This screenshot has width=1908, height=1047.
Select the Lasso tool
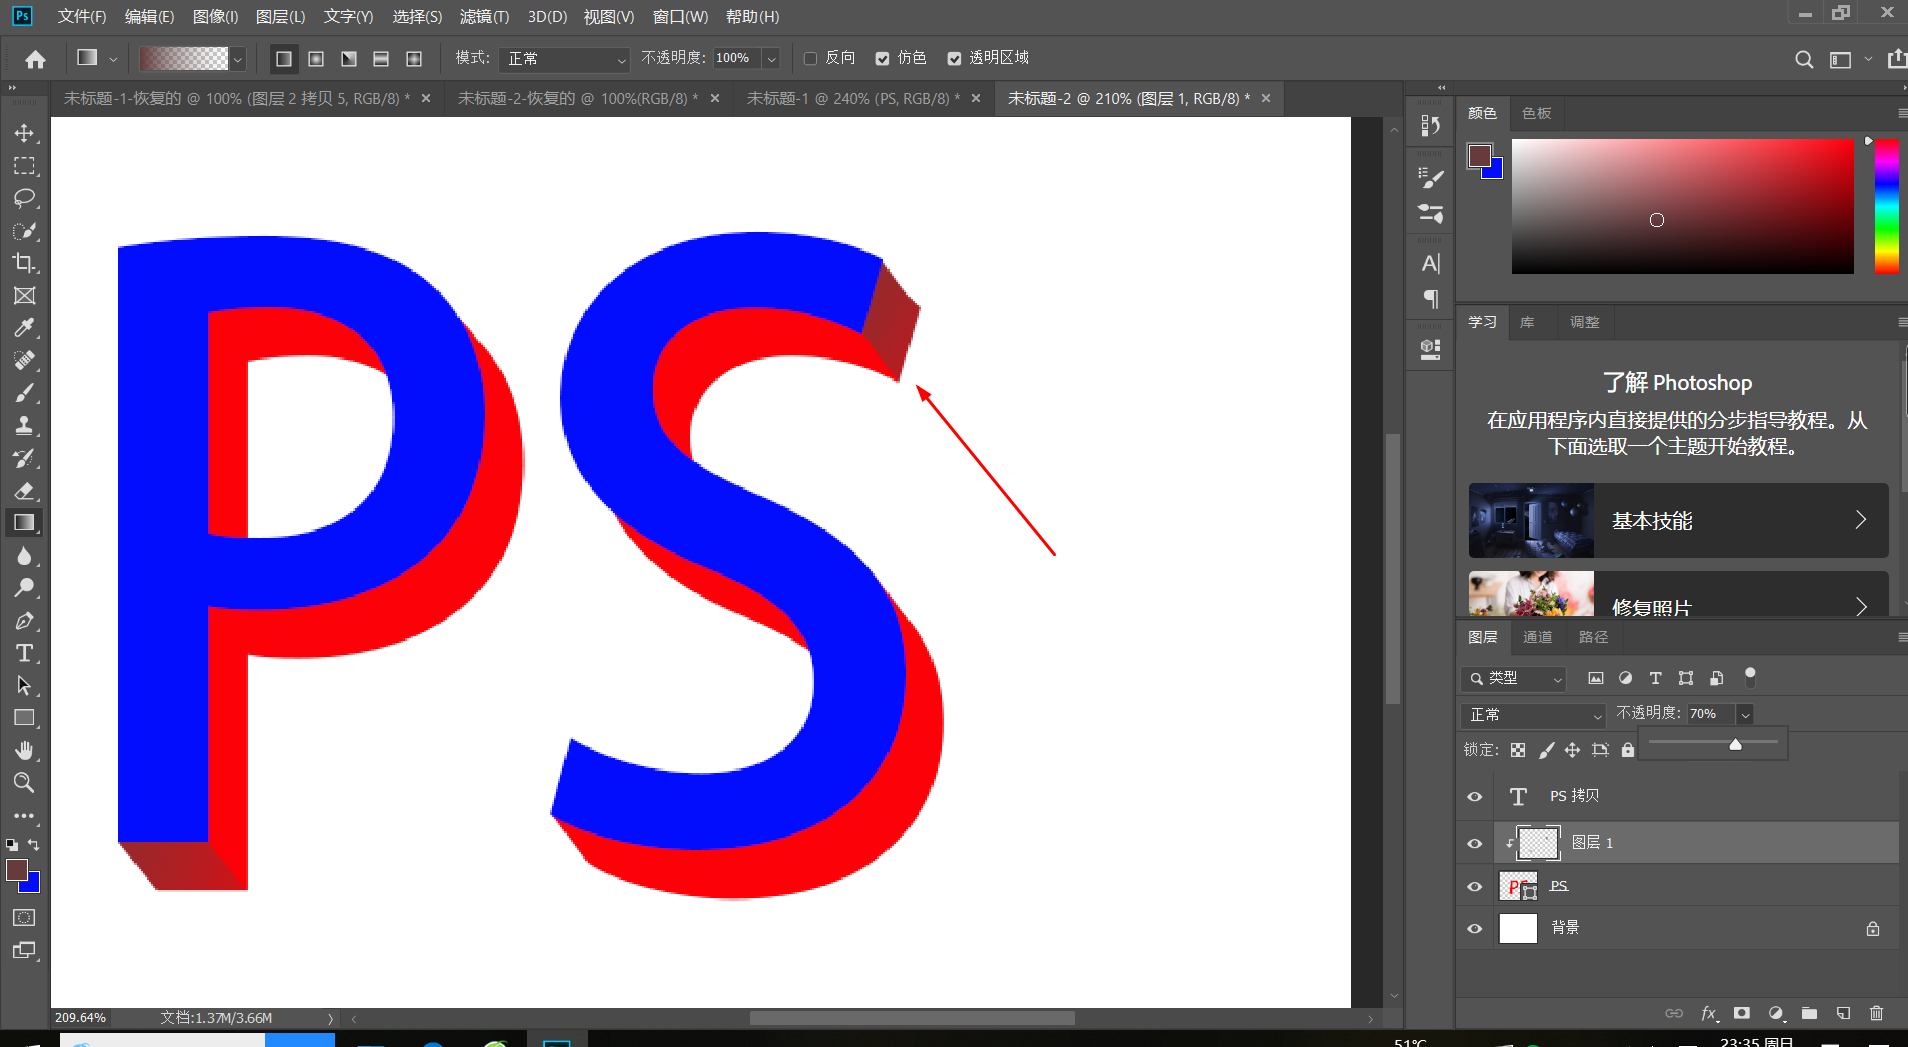(24, 198)
